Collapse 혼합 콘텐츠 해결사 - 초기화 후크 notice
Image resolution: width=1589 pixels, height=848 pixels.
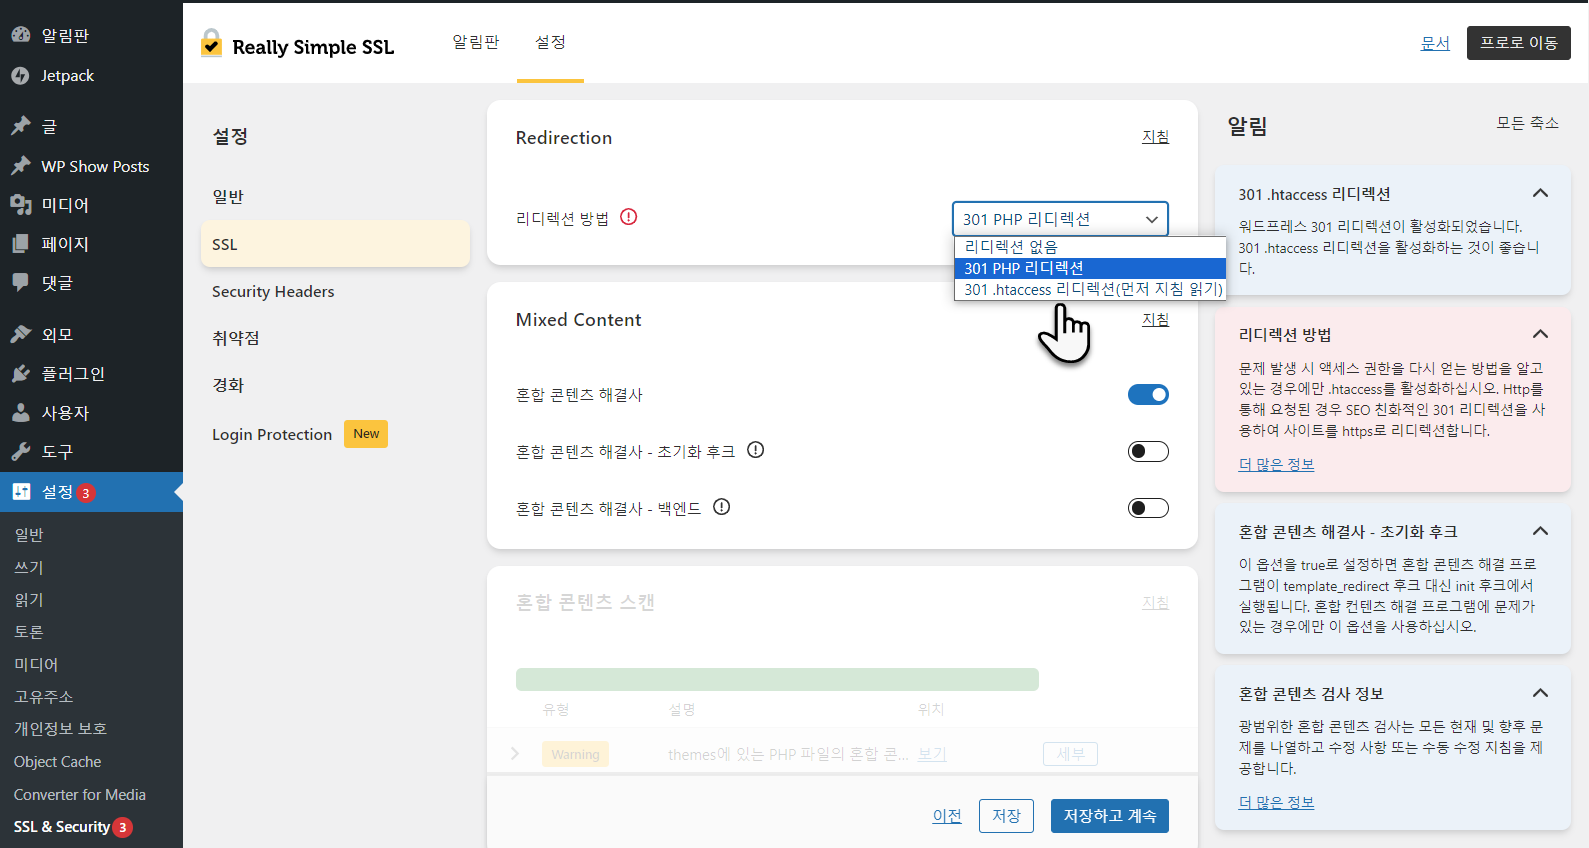click(x=1540, y=531)
